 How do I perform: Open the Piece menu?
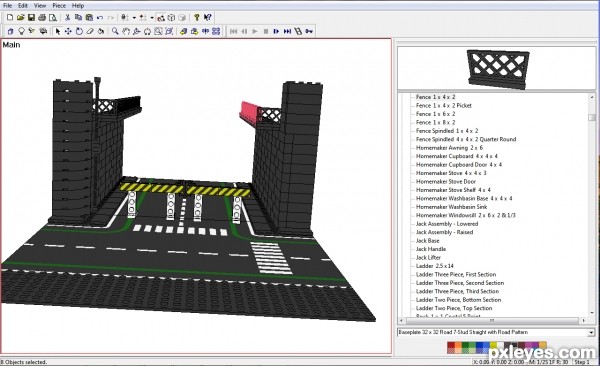point(59,6)
